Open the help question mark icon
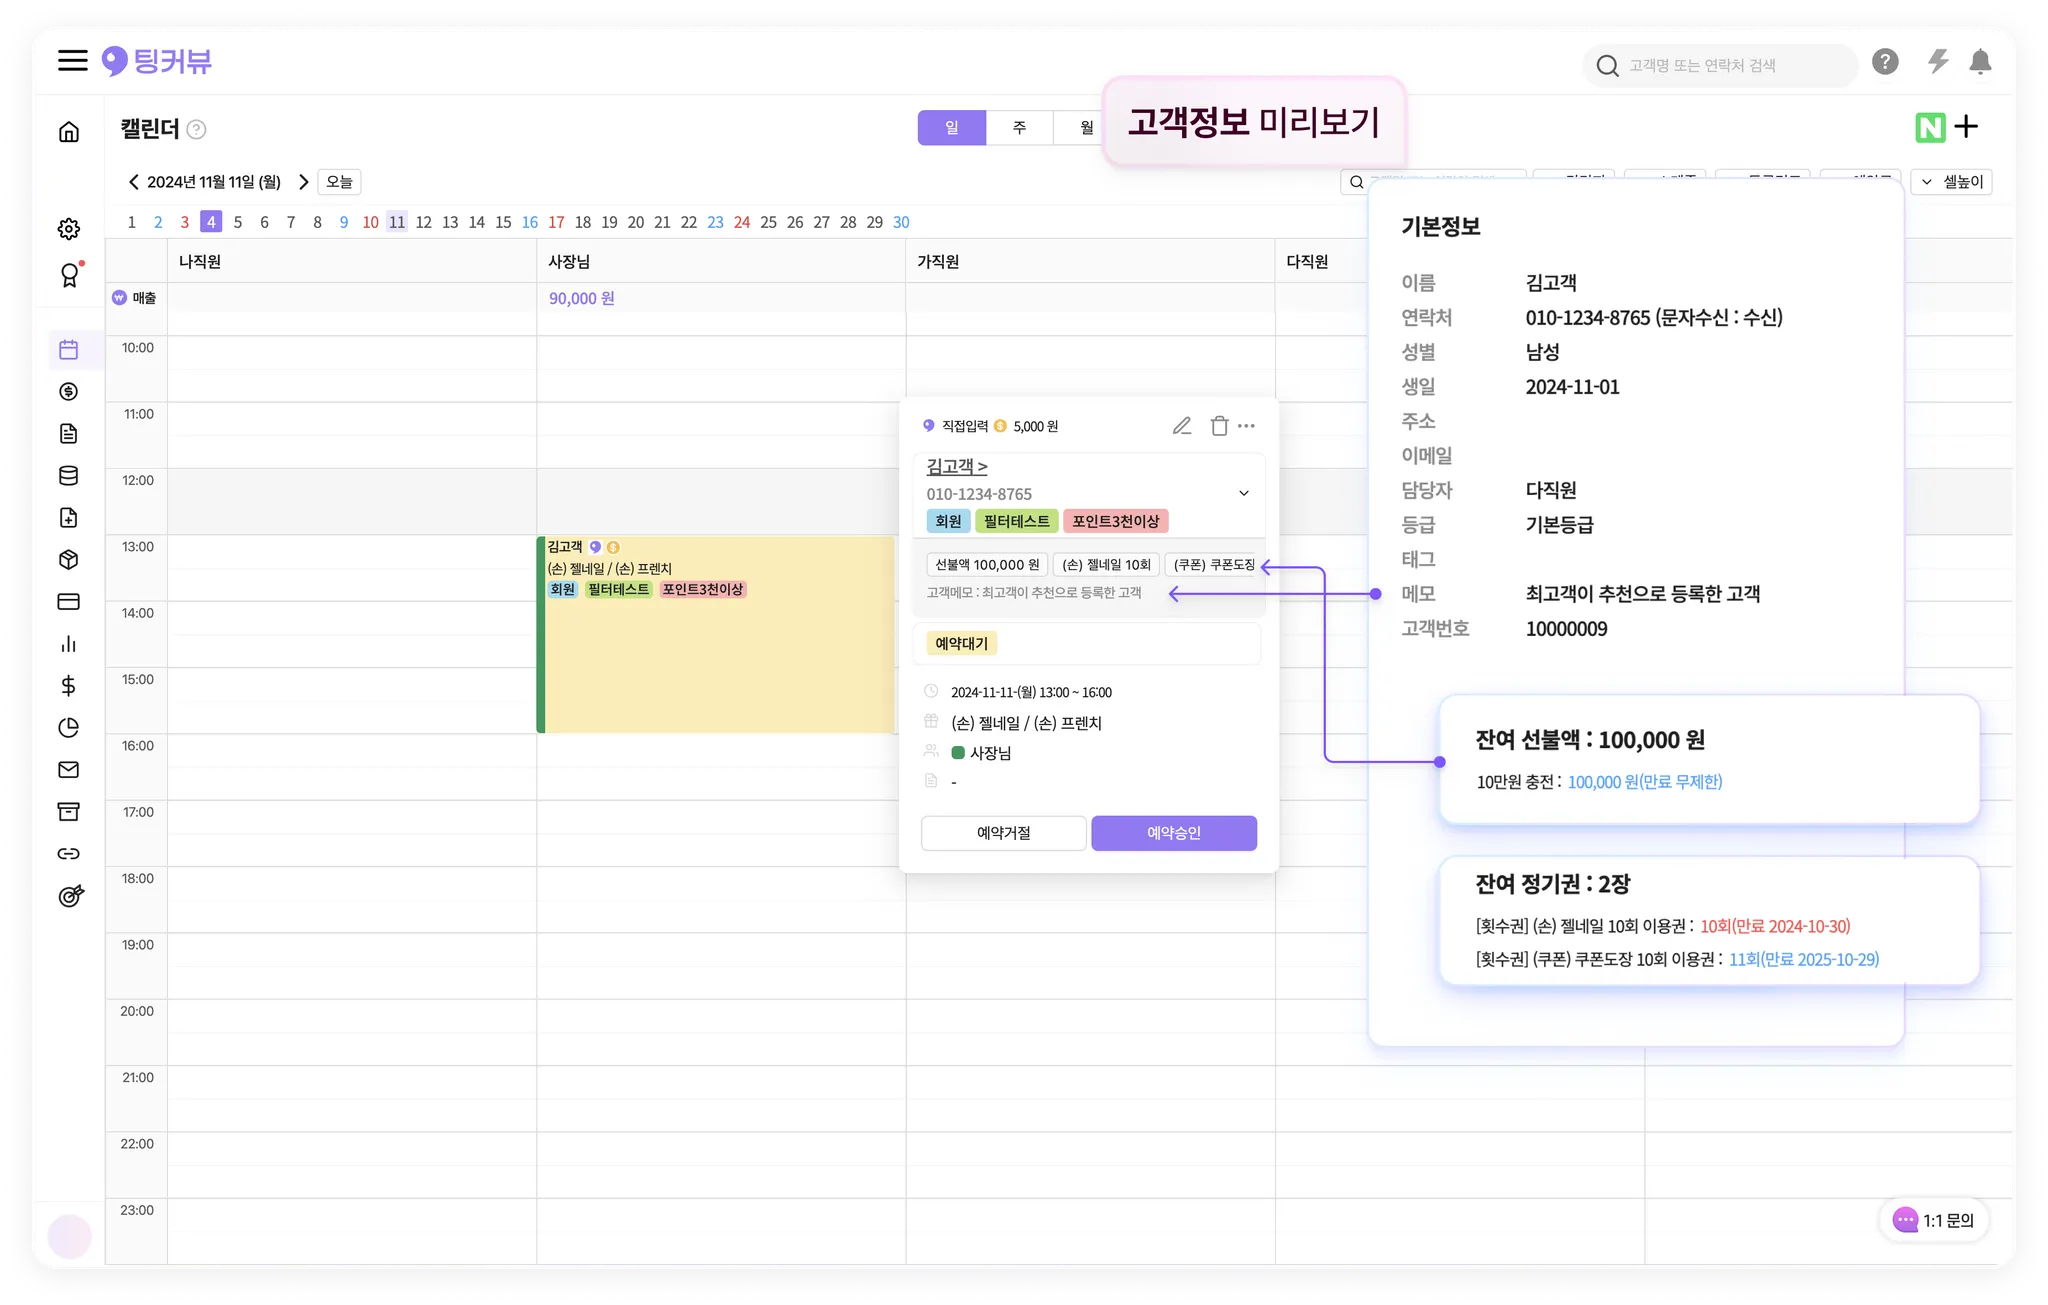Viewport: 2048px width, 1305px height. pos(1885,62)
